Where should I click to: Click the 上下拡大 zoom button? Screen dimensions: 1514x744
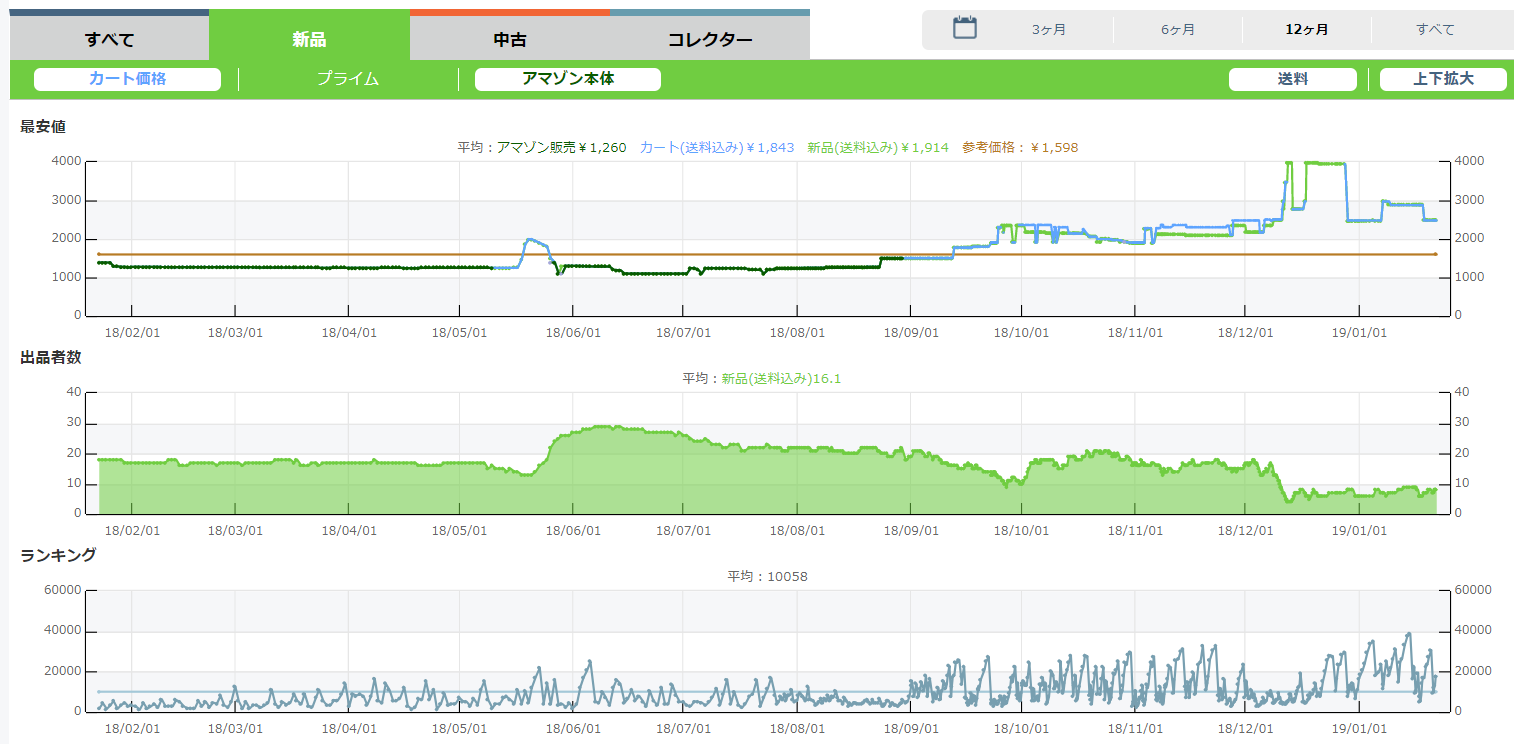[x=1442, y=79]
